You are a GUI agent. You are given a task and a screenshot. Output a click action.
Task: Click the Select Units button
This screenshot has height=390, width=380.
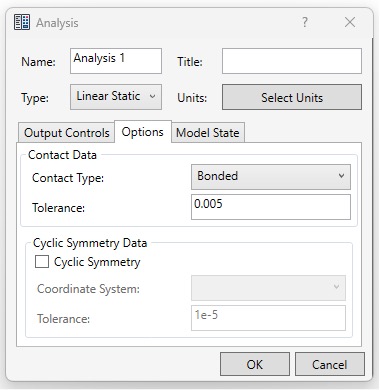292,97
